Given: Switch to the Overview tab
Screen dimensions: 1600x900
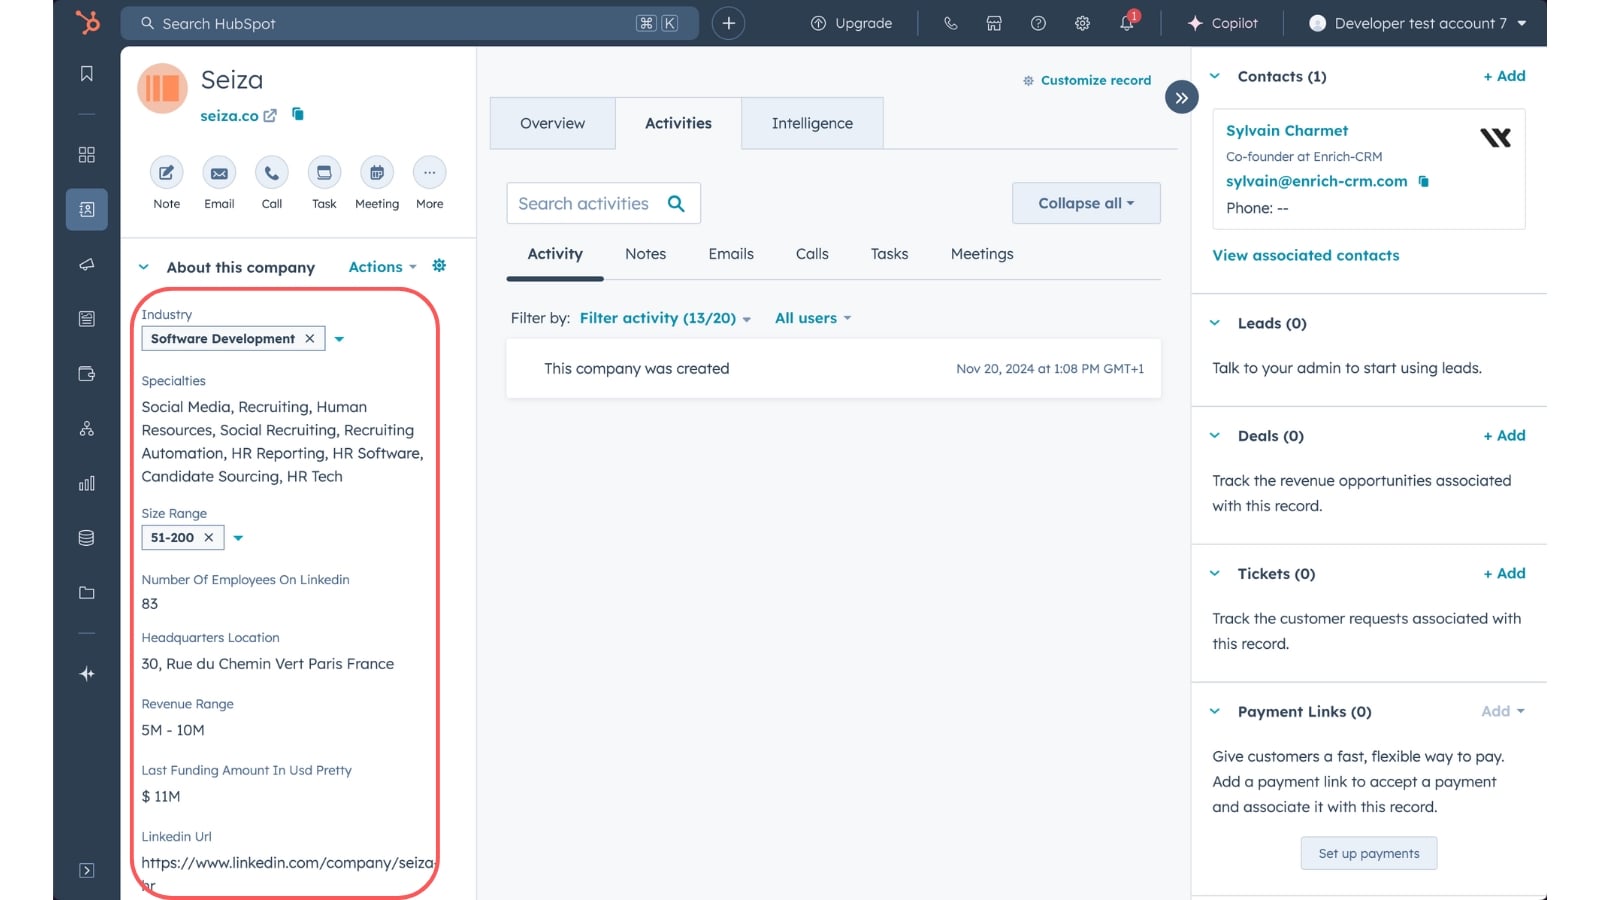Looking at the screenshot, I should click(x=552, y=123).
